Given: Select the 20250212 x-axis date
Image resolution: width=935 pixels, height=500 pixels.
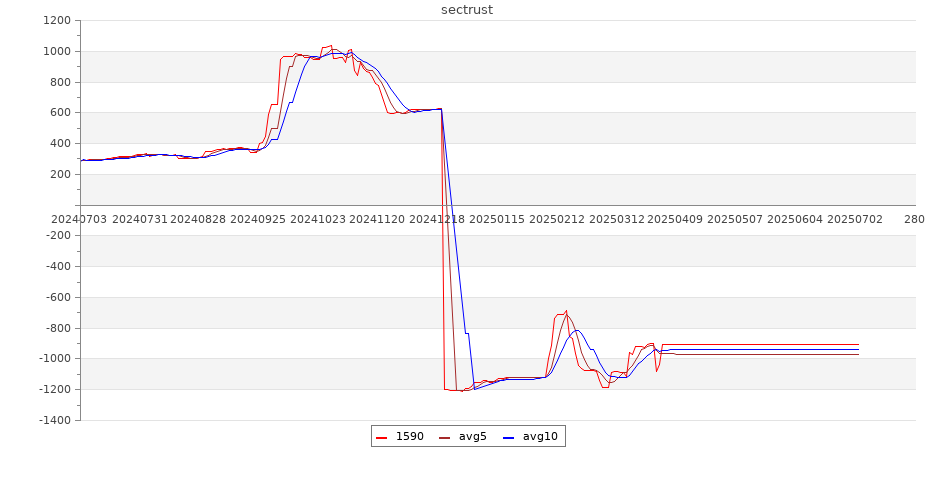Looking at the screenshot, I should click(557, 219).
